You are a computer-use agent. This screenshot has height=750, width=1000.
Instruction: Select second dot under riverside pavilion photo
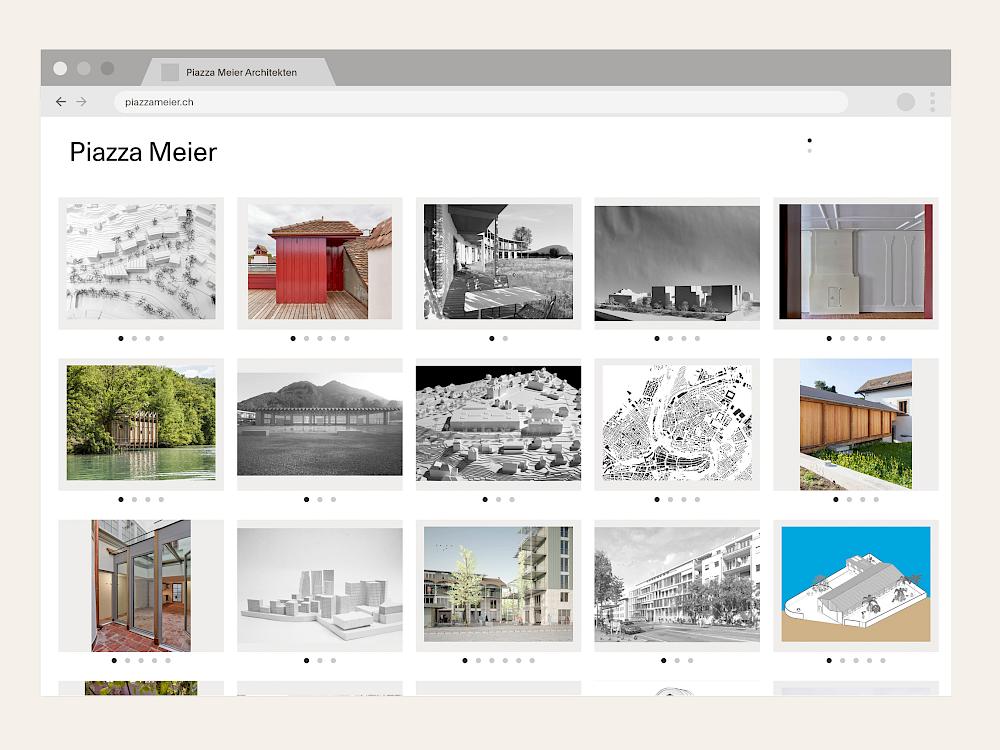(135, 499)
